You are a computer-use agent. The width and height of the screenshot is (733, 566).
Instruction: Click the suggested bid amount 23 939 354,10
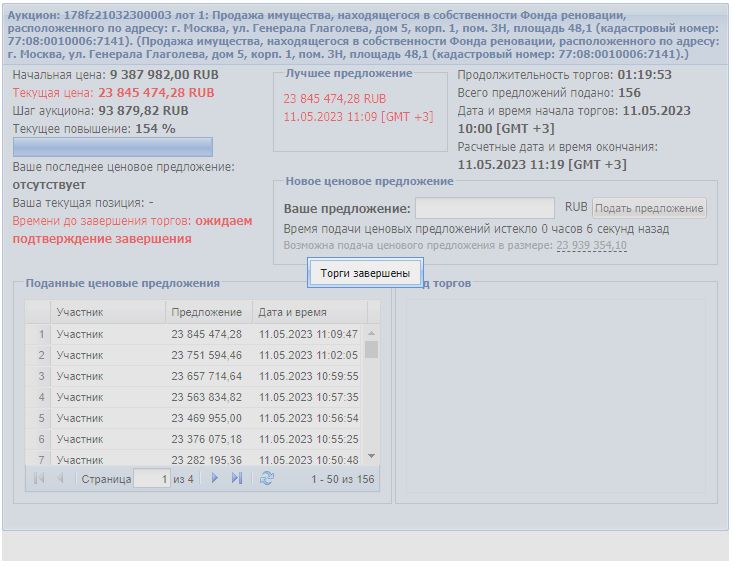pyautogui.click(x=591, y=246)
